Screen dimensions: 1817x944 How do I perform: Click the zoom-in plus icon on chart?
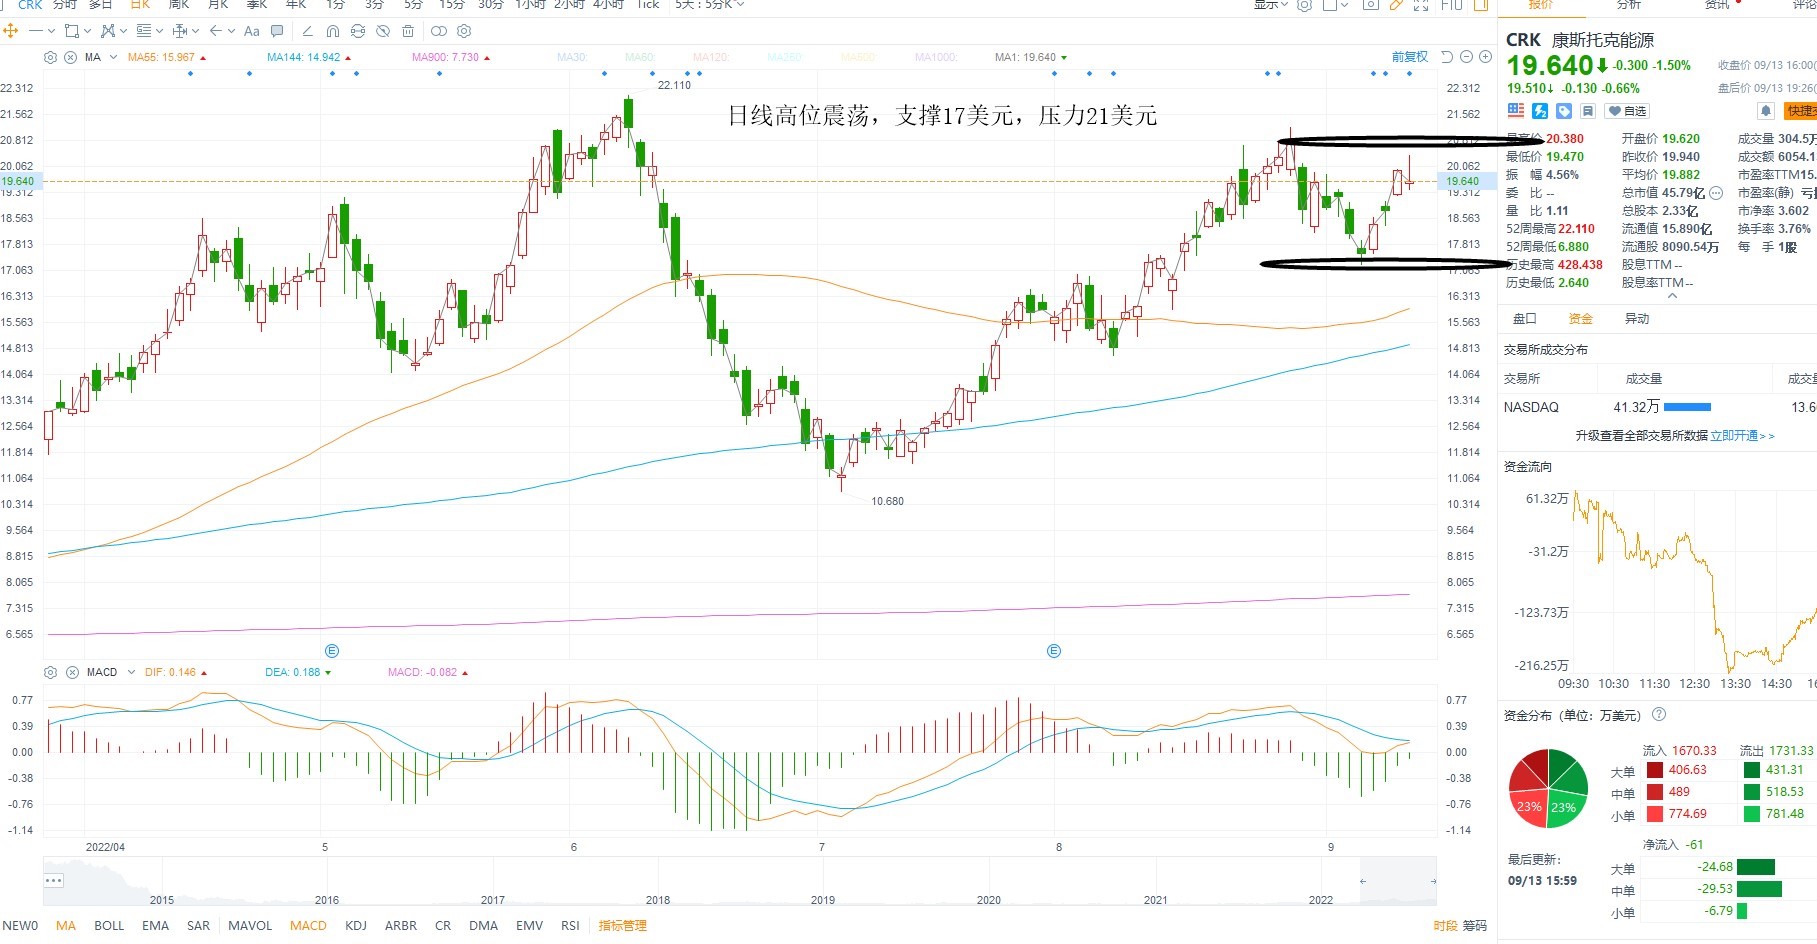coord(1485,57)
